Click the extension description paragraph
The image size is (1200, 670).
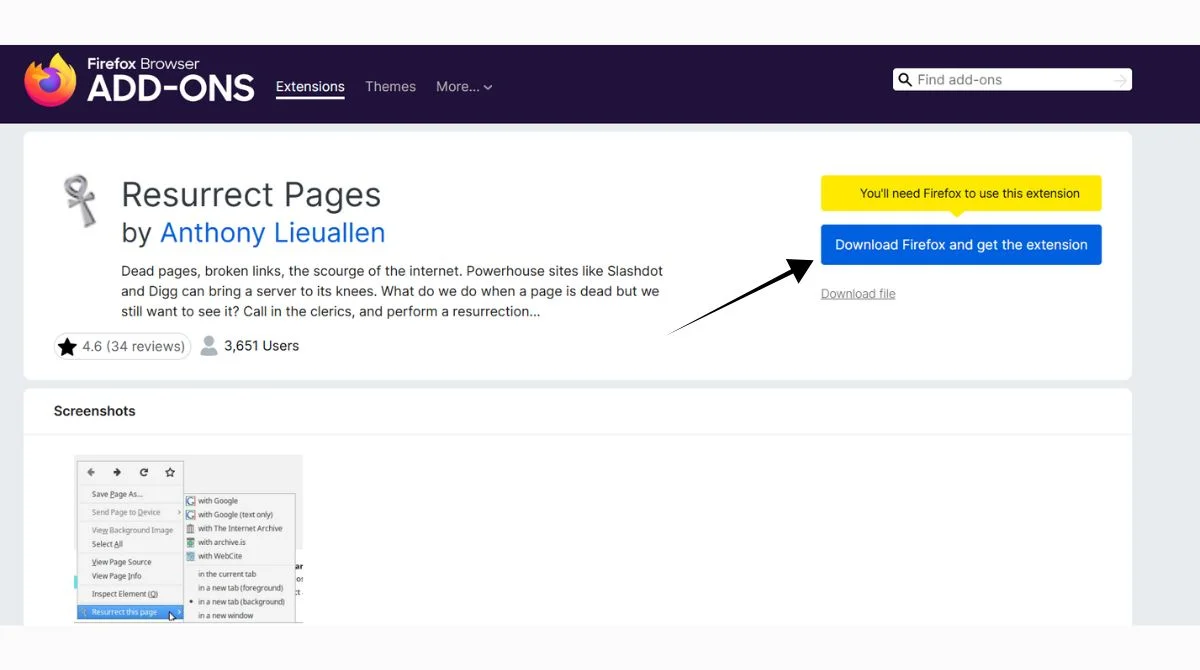[x=392, y=291]
